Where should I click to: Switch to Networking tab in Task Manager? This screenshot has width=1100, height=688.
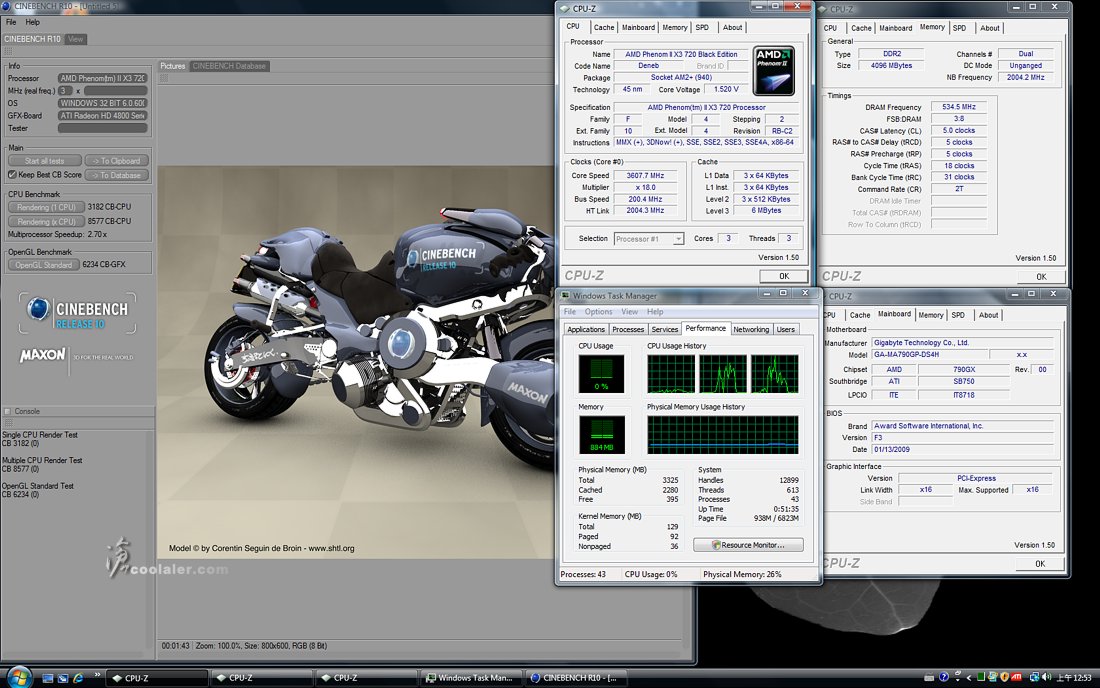click(751, 330)
